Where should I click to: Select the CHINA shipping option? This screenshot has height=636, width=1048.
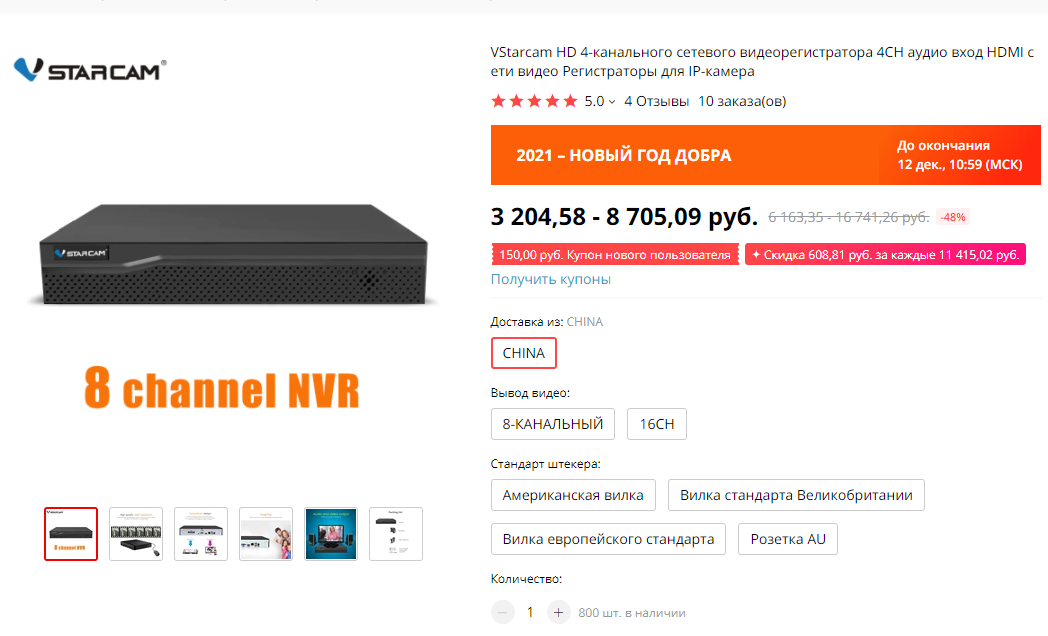click(523, 353)
